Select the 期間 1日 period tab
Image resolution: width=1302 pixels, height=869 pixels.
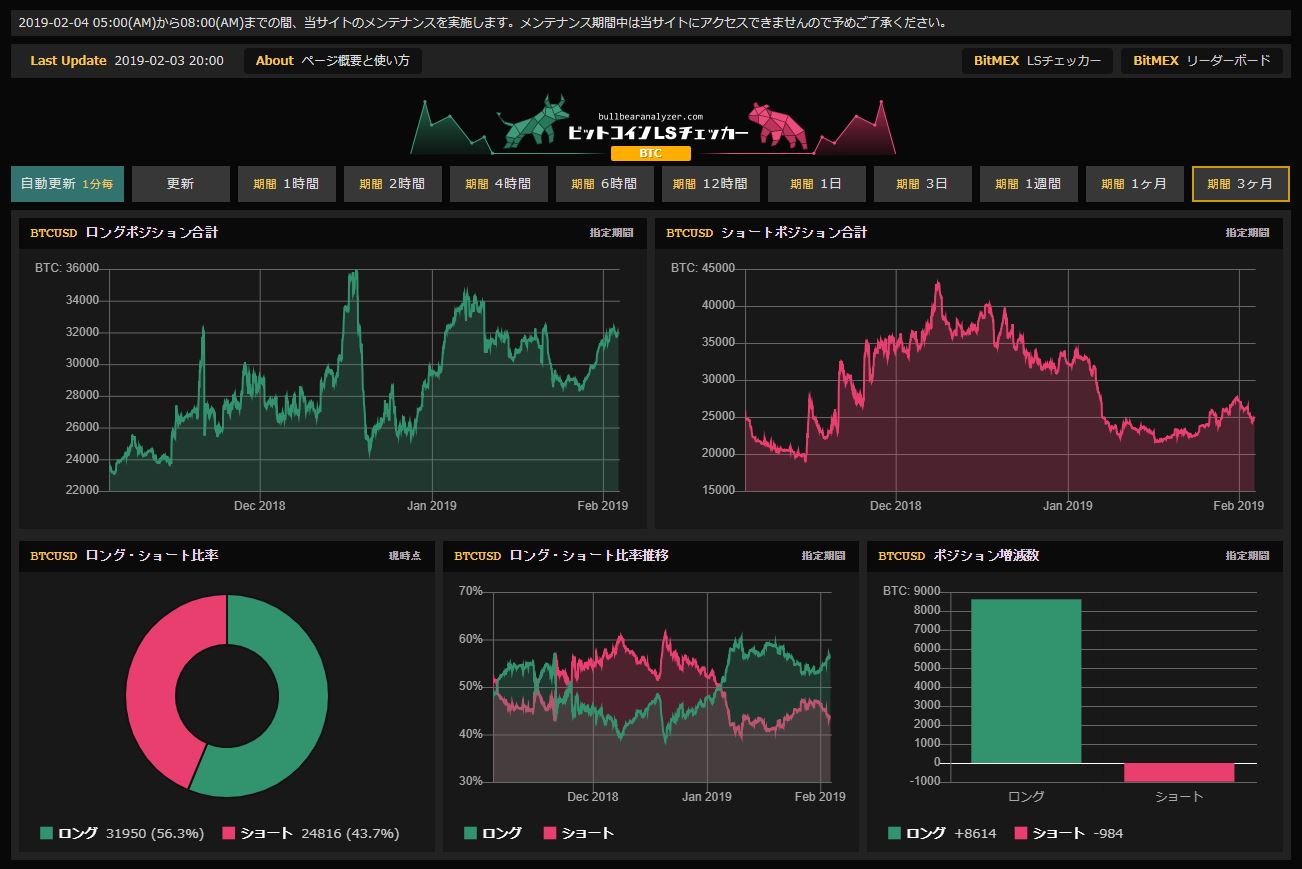pyautogui.click(x=817, y=183)
